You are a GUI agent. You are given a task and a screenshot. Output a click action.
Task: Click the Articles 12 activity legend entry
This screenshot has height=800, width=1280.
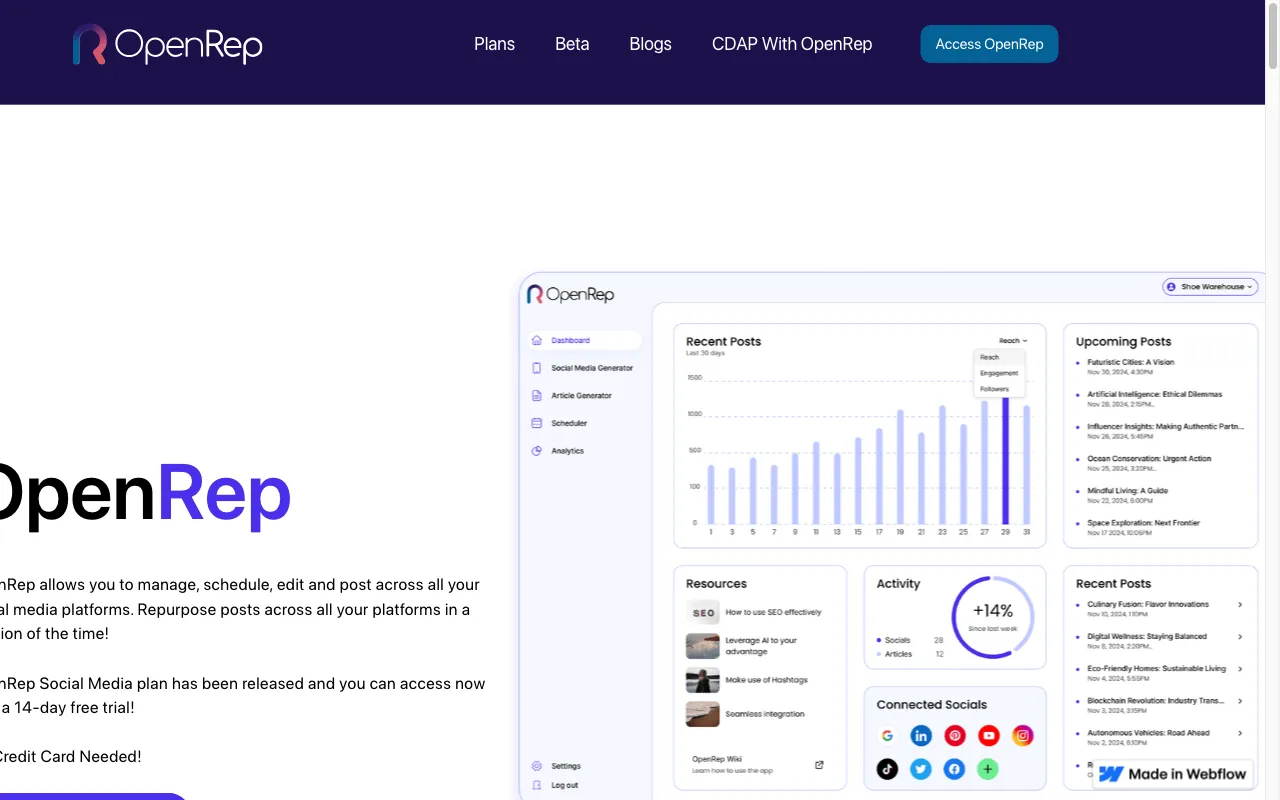(x=910, y=654)
